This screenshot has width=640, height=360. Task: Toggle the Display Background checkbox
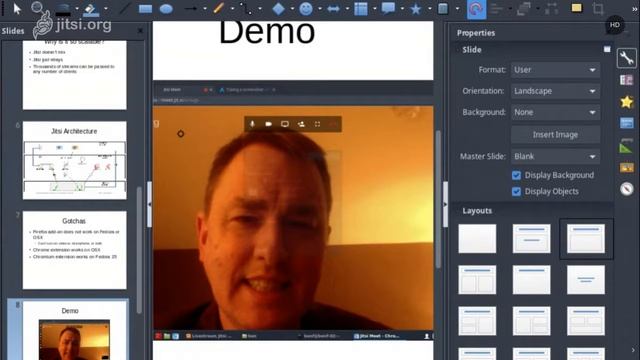[x=516, y=176]
